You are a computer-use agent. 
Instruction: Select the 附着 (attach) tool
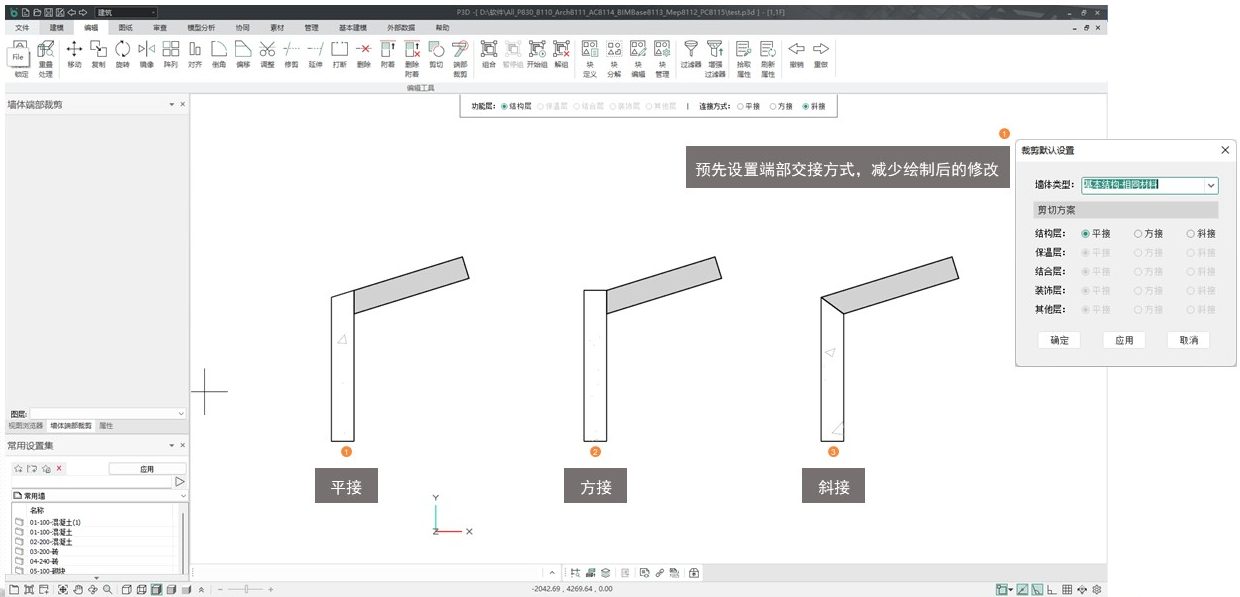(x=388, y=55)
